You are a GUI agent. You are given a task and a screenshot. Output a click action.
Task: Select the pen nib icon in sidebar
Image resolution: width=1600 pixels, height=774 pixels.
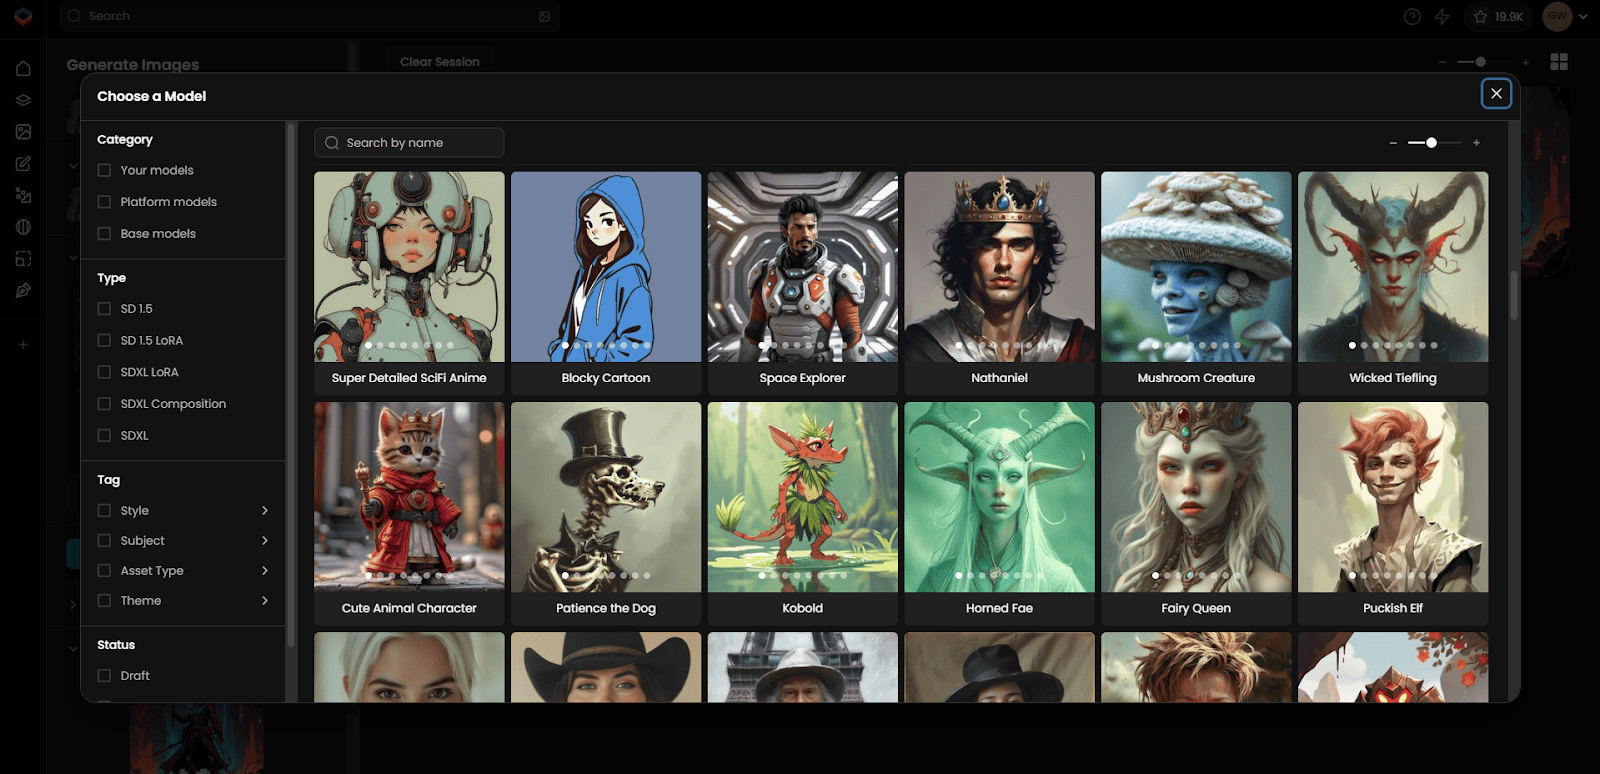pyautogui.click(x=23, y=291)
